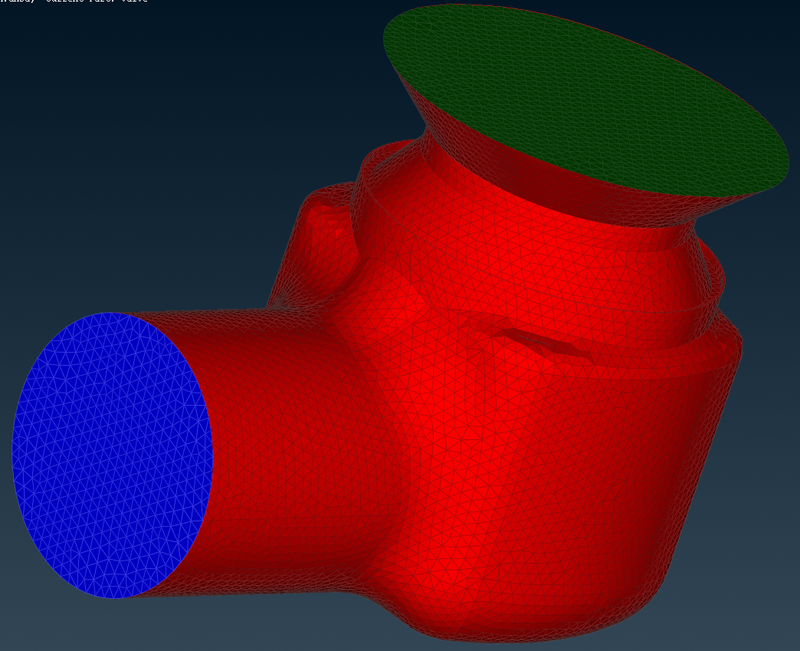Select the blue circular inlet face
800x651 pixels.
click(112, 455)
